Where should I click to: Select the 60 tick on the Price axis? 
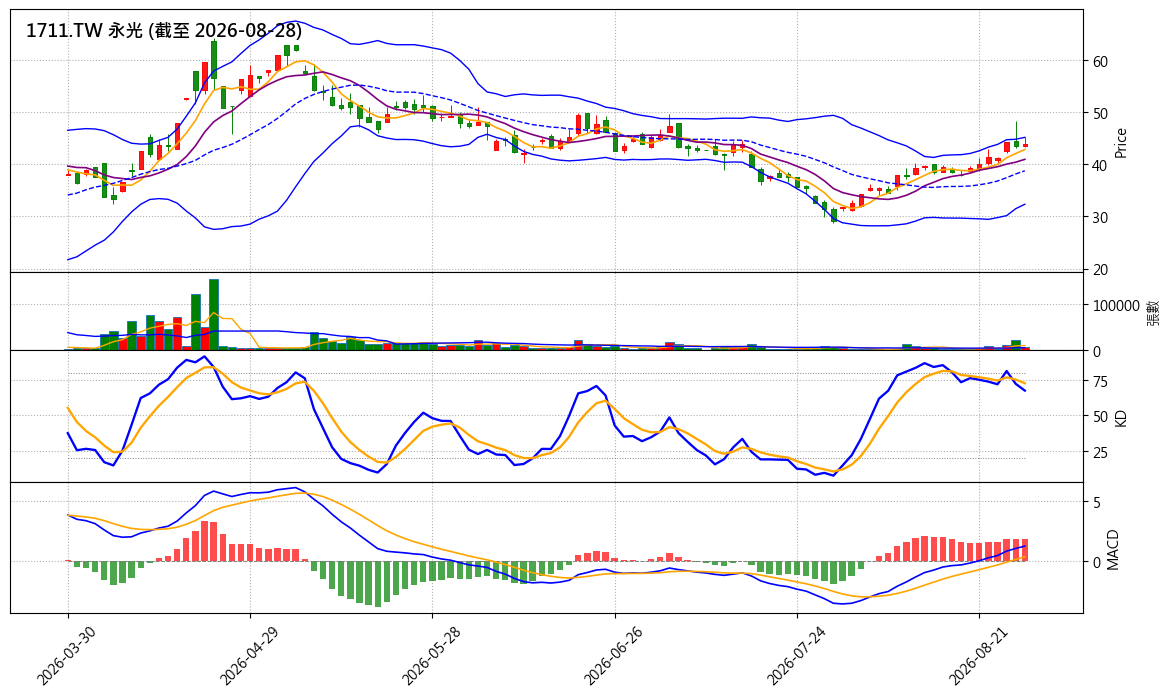click(x=1100, y=61)
